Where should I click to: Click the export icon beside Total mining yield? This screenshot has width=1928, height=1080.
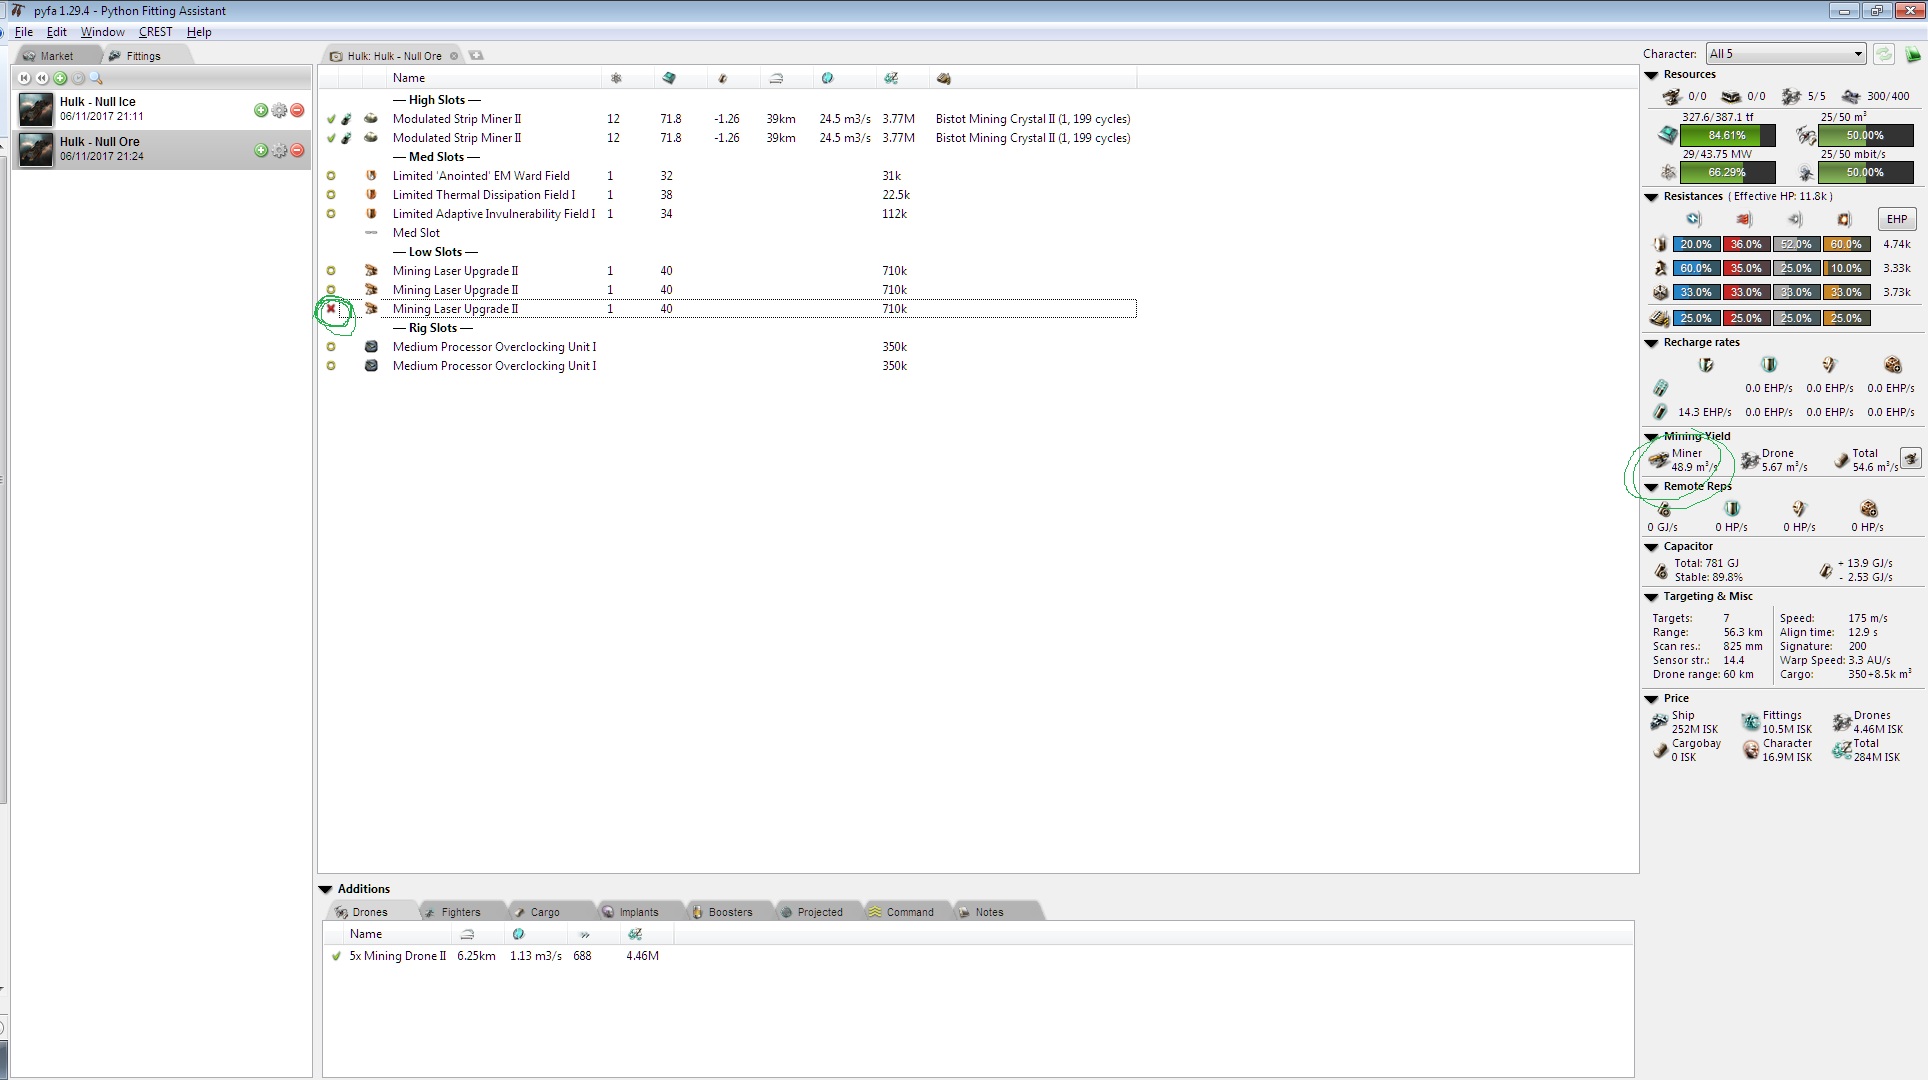1911,458
